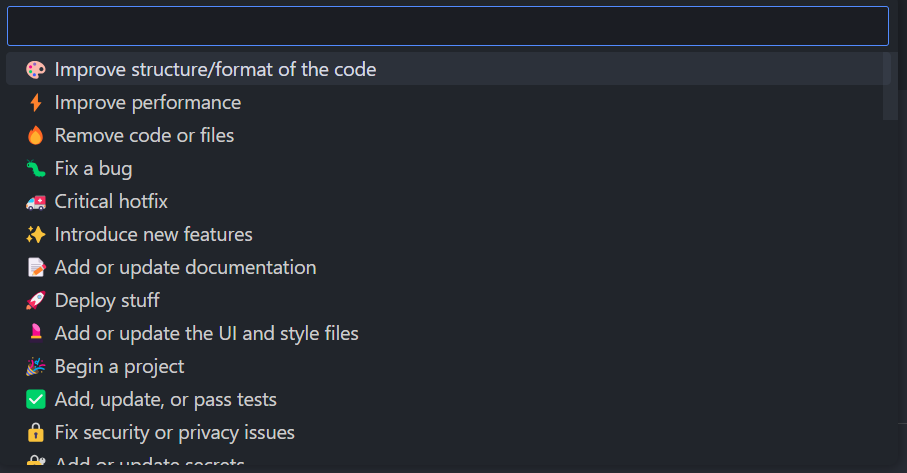This screenshot has width=907, height=473.
Task: Select "Introduce new features" from list
Action: [x=153, y=235]
